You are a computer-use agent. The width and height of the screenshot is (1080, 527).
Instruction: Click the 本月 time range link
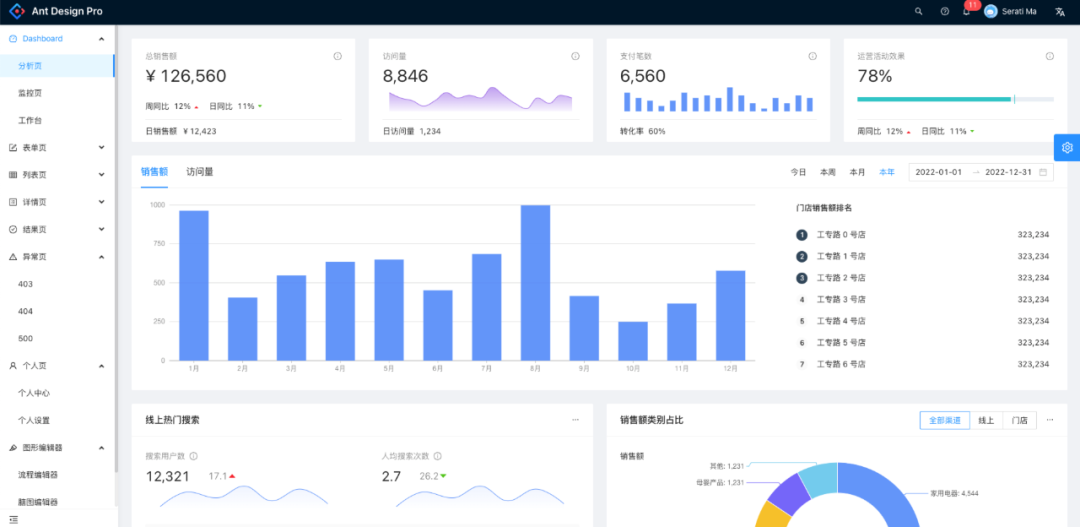pos(857,172)
